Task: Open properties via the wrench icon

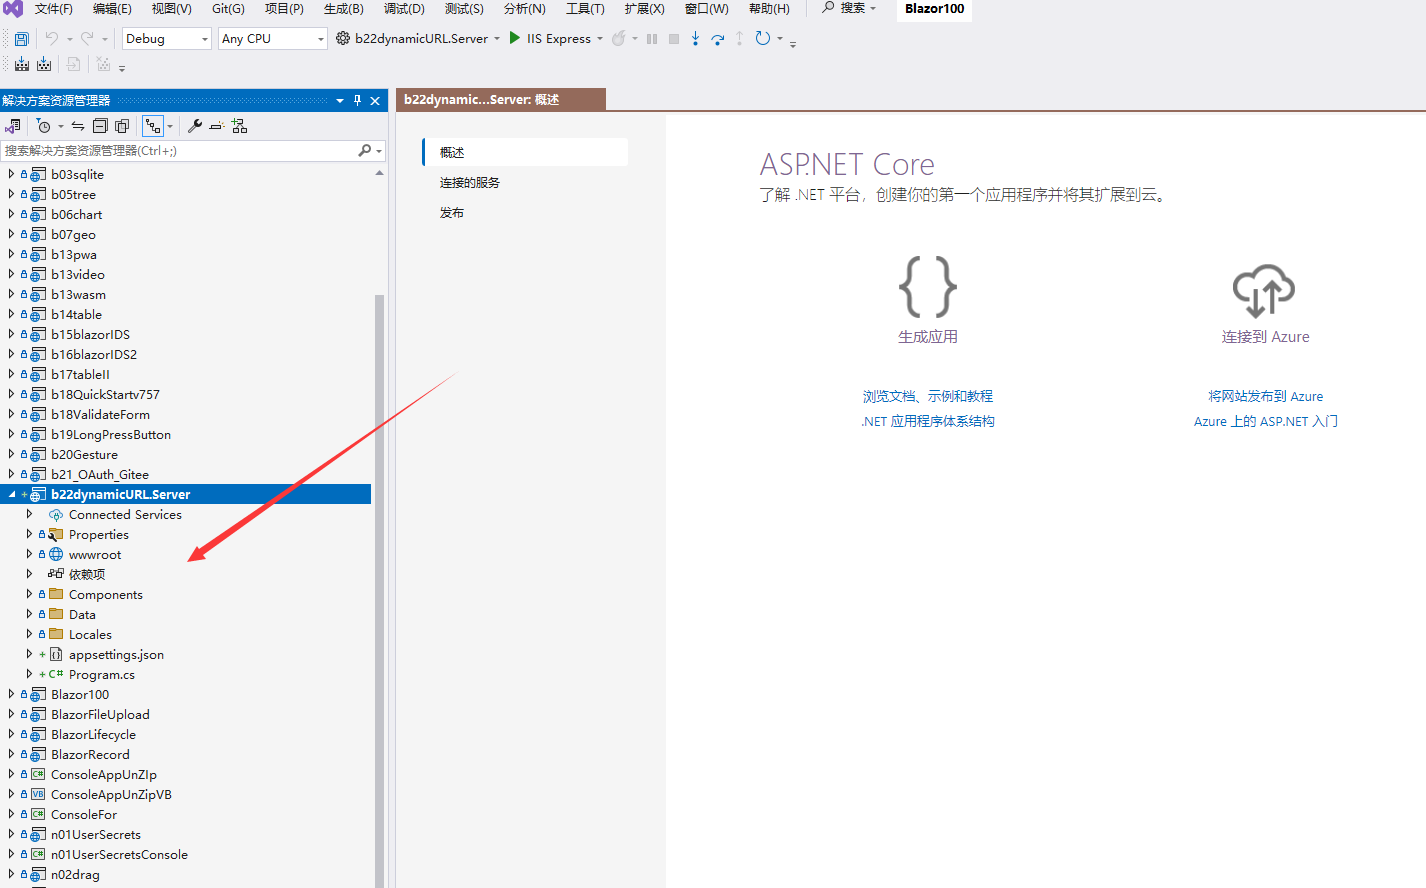Action: tap(195, 126)
